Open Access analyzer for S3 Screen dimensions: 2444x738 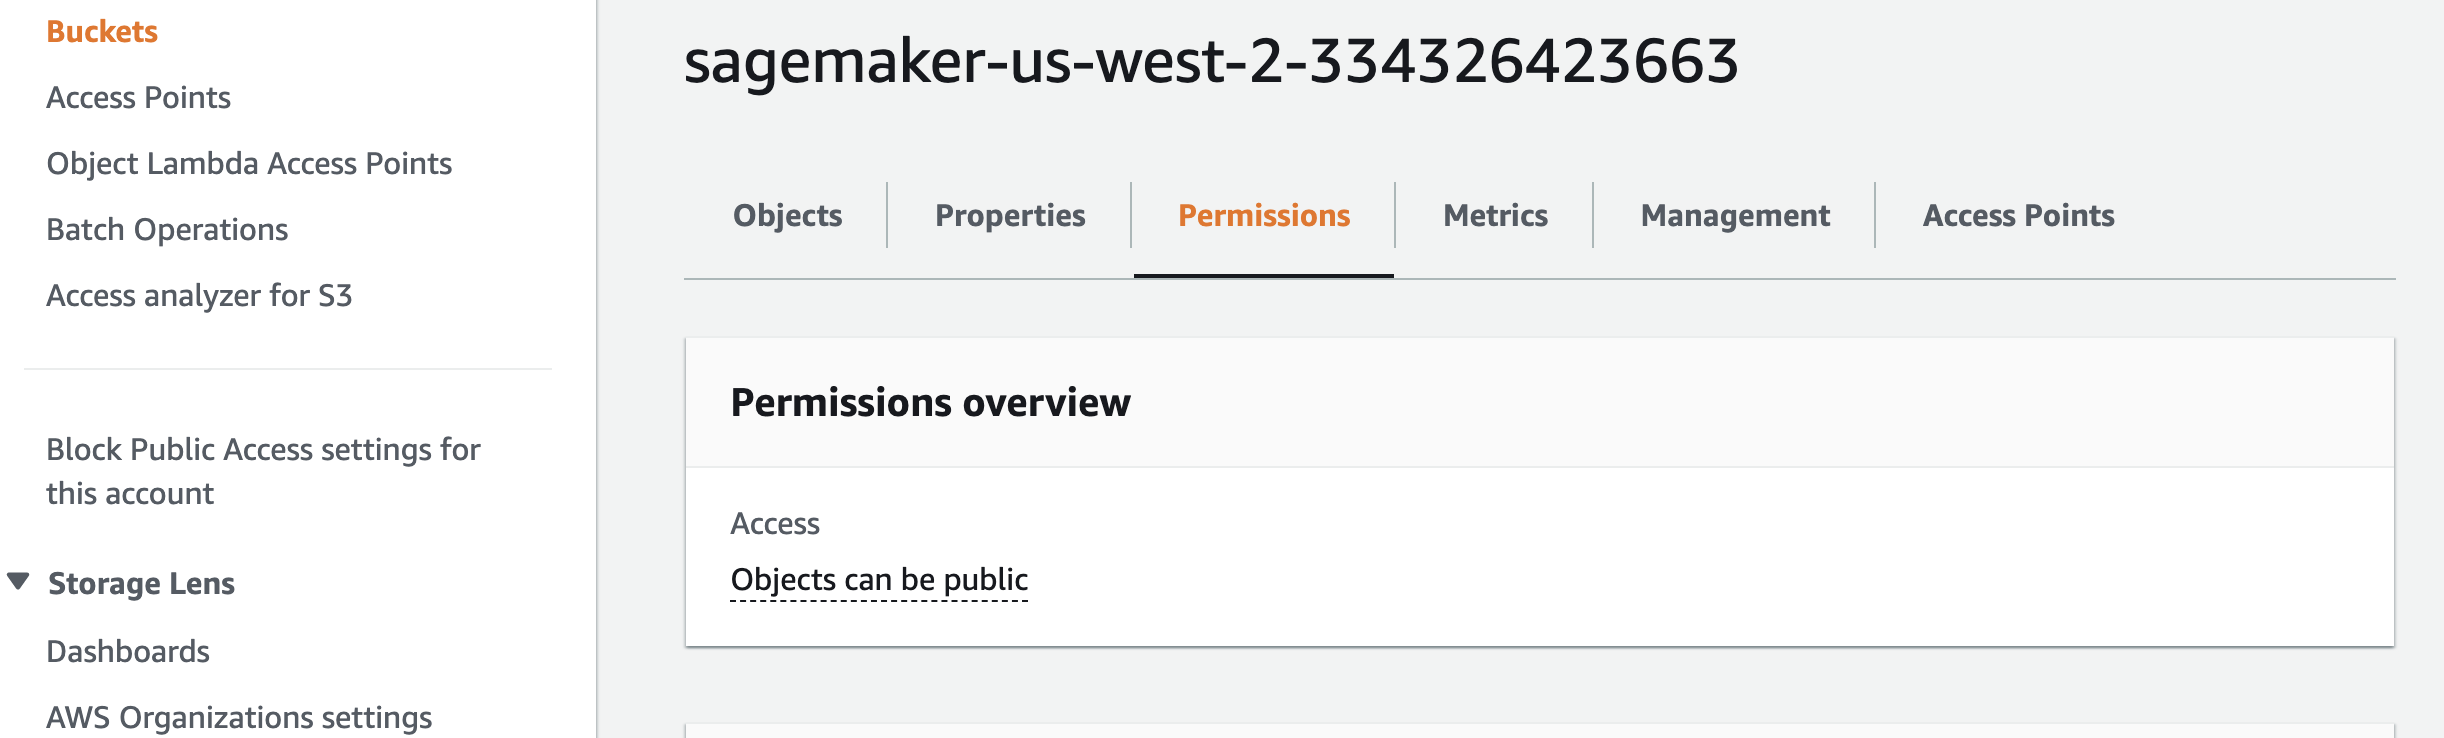pyautogui.click(x=199, y=296)
